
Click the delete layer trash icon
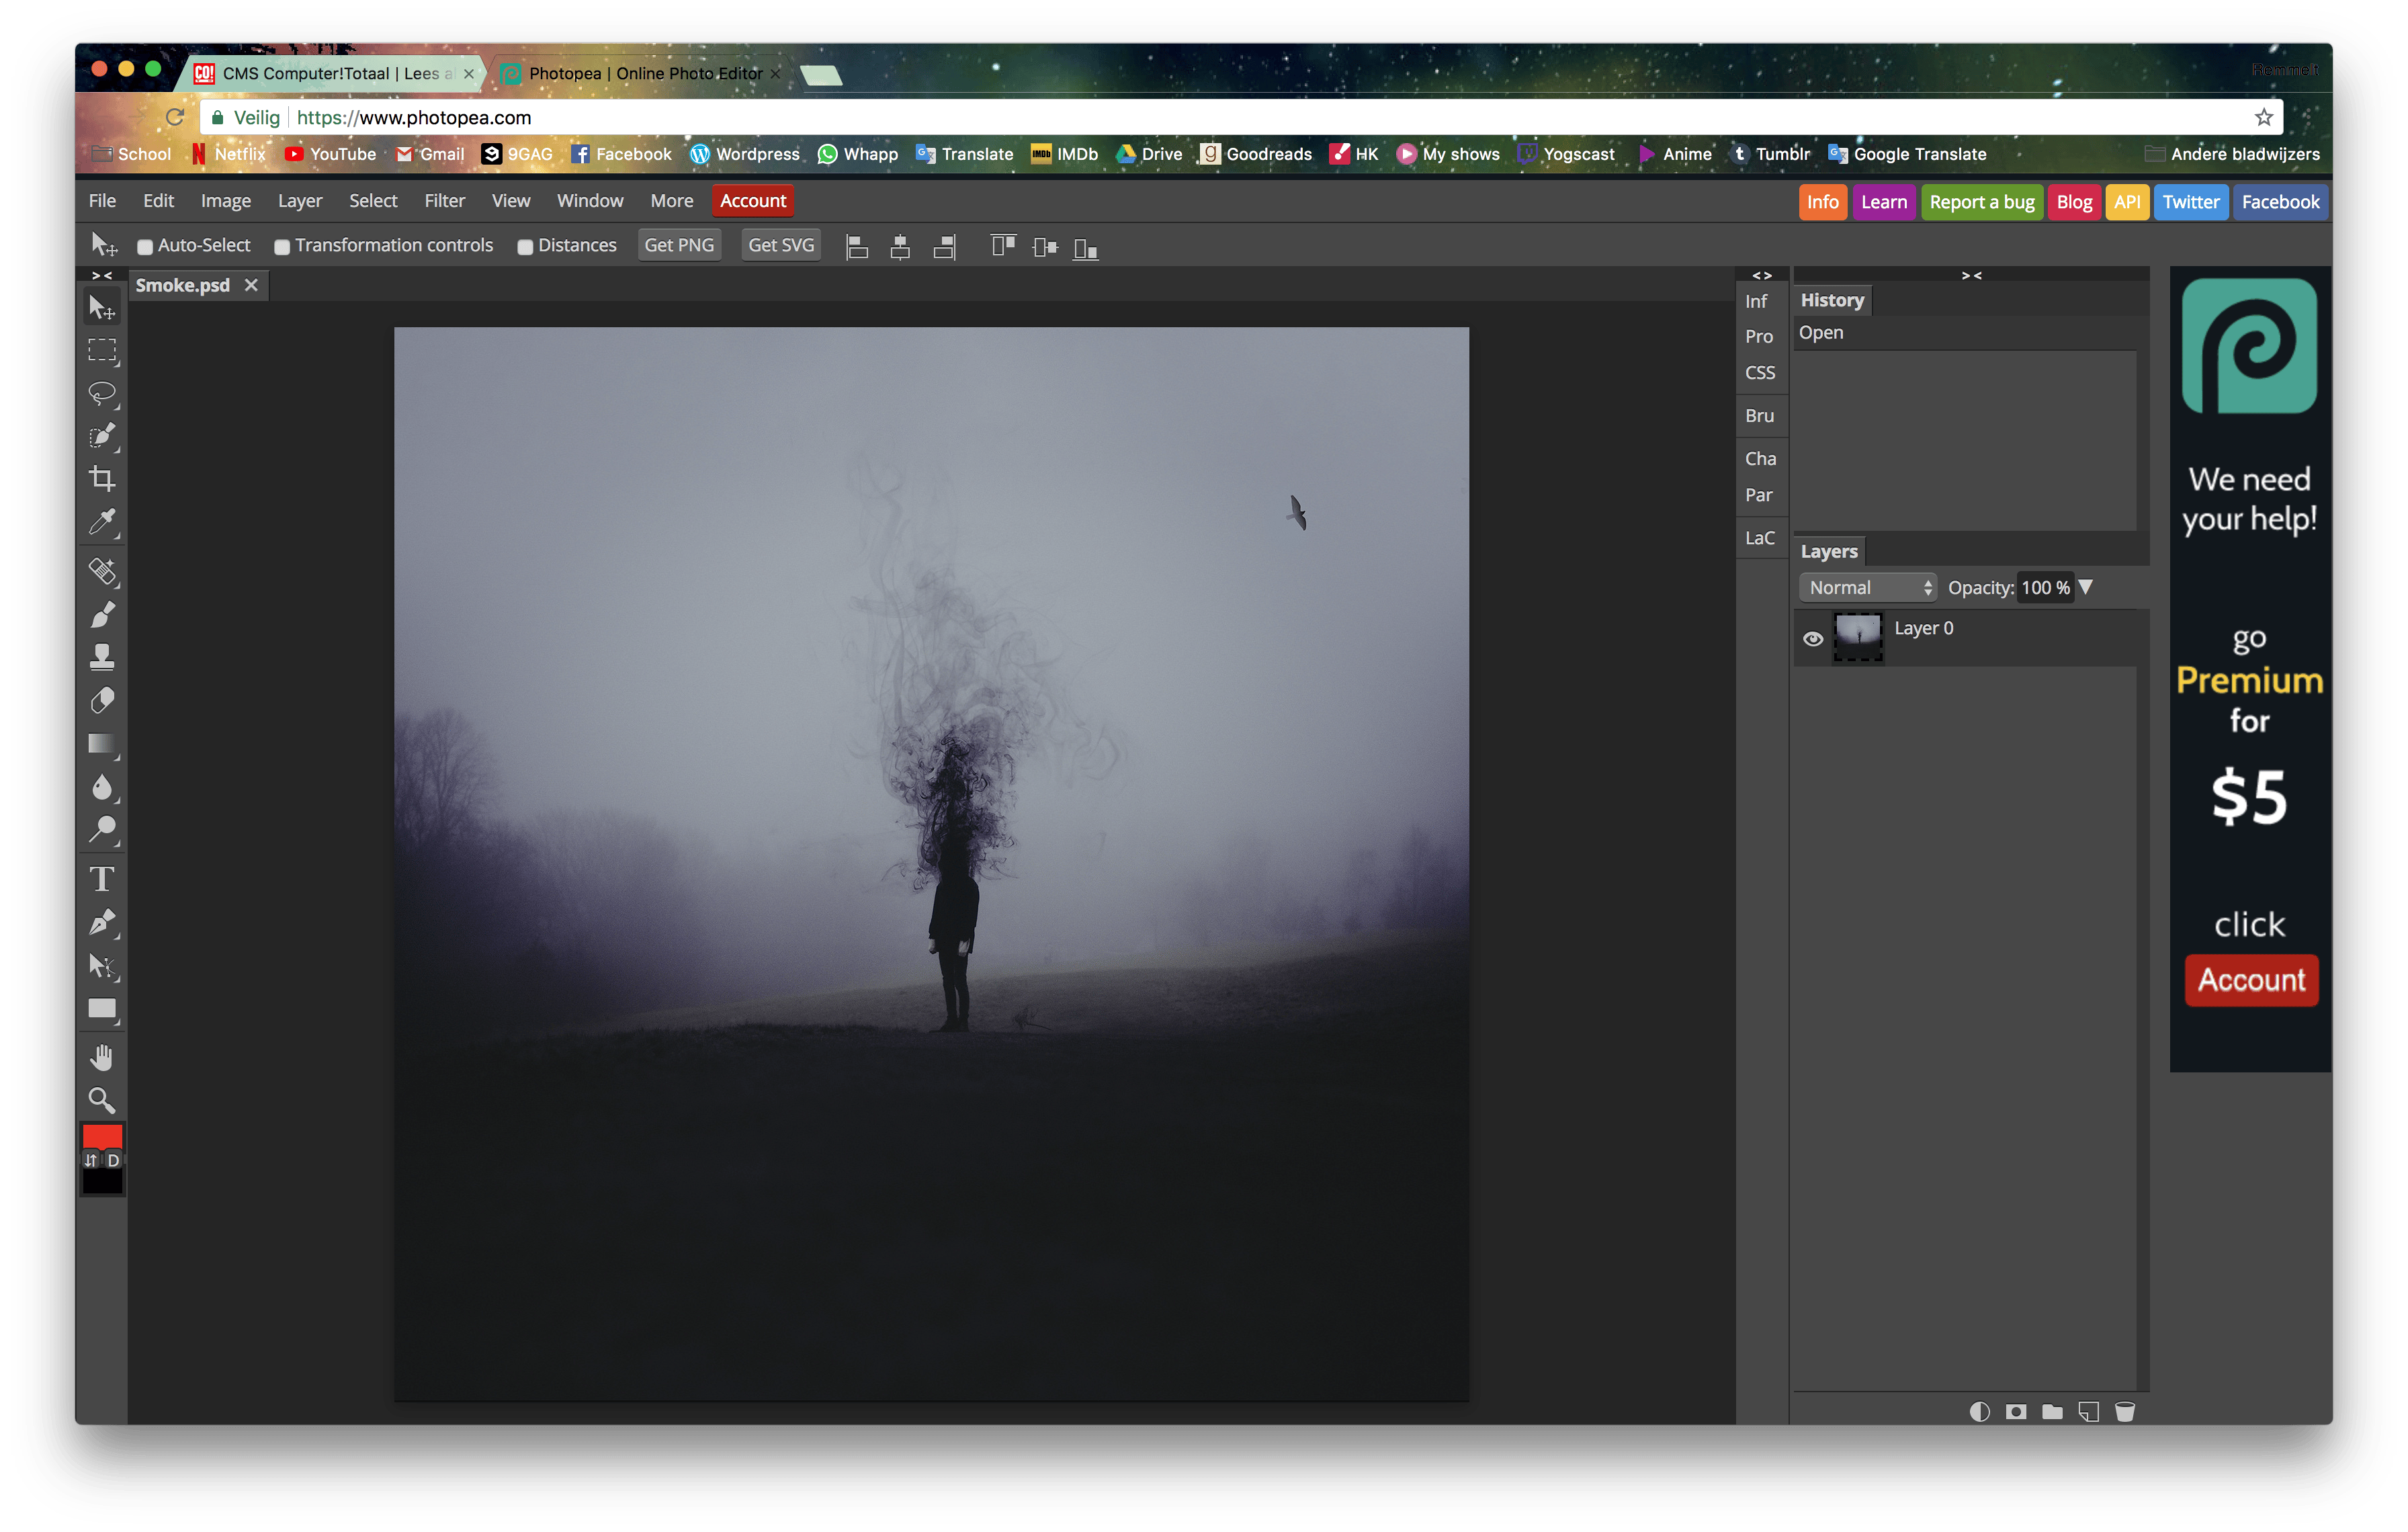click(2125, 1411)
